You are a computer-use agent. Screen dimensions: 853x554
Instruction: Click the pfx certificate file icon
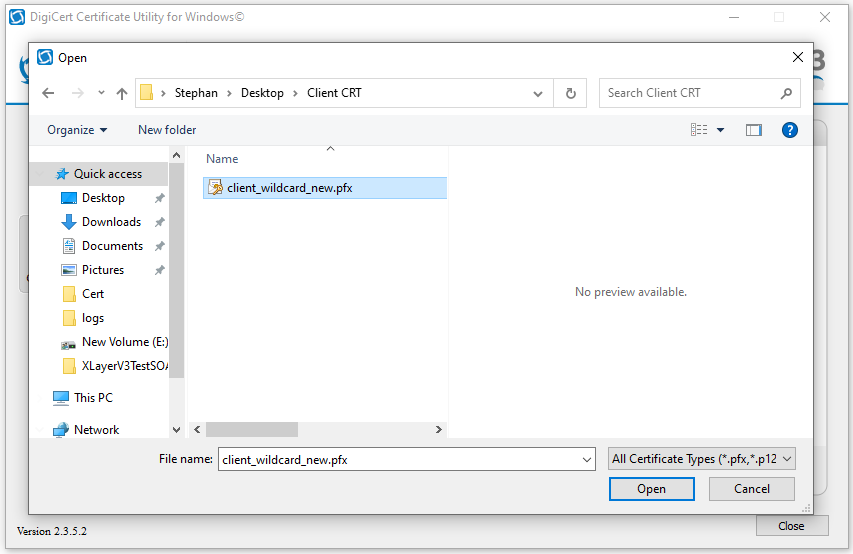tap(215, 188)
